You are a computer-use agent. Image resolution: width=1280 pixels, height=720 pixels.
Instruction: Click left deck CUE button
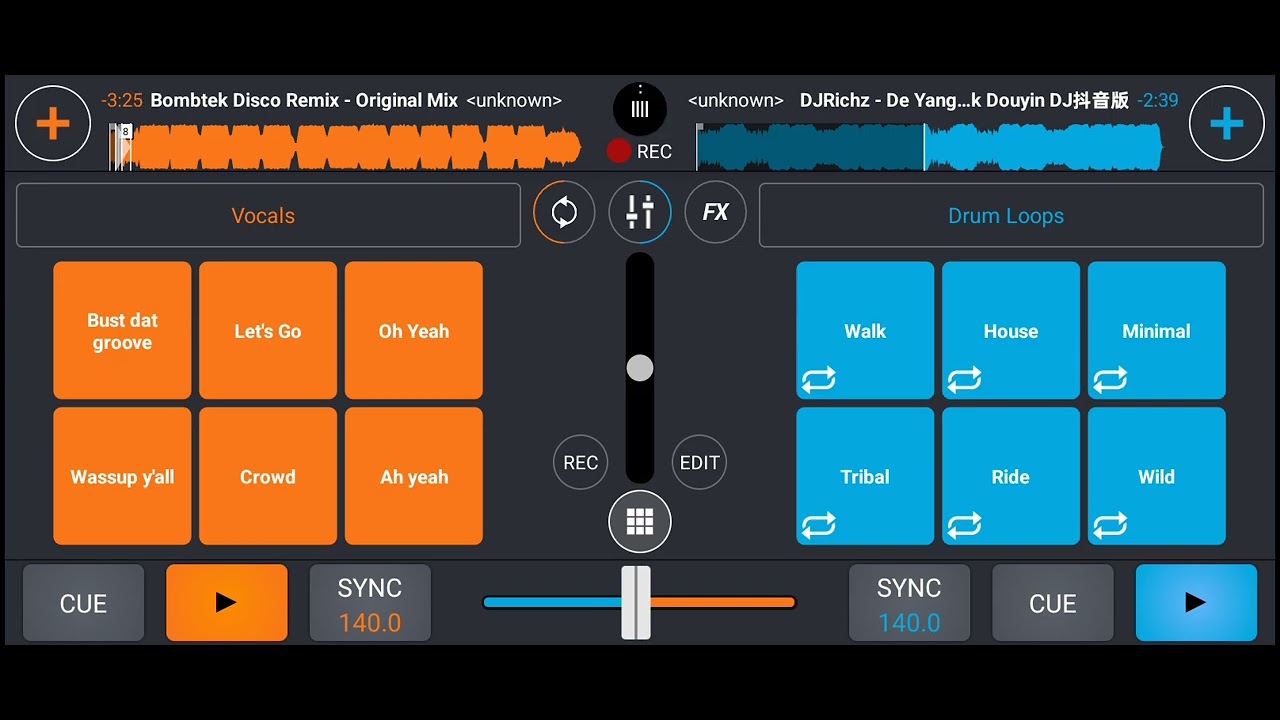(x=83, y=603)
